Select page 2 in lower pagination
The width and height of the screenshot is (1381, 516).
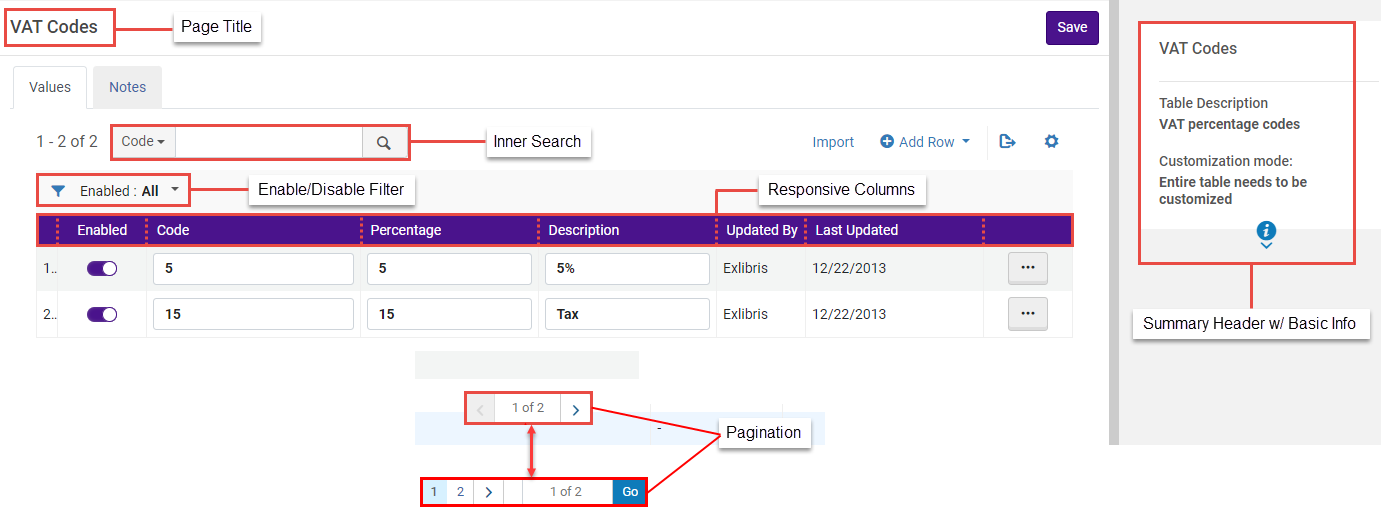[460, 492]
